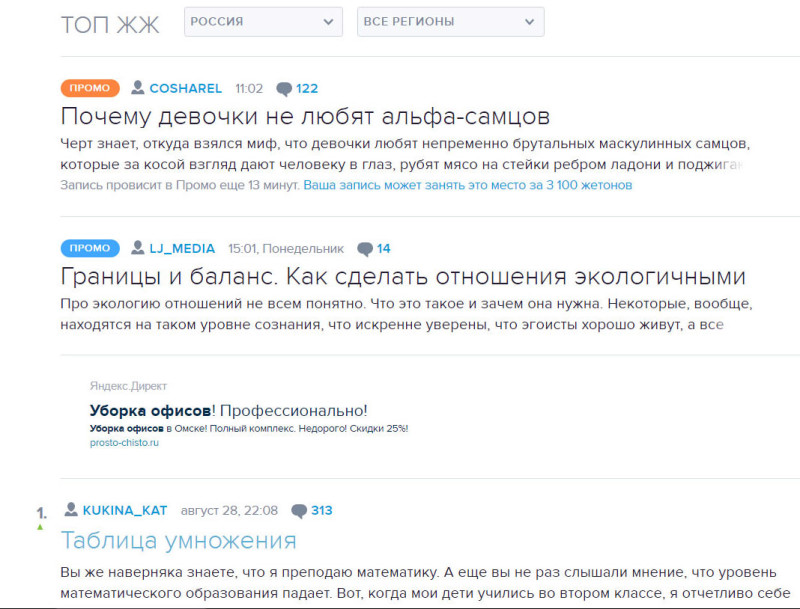Image resolution: width=800 pixels, height=609 pixels.
Task: Click the comment bubble icon next to 122
Action: click(284, 89)
